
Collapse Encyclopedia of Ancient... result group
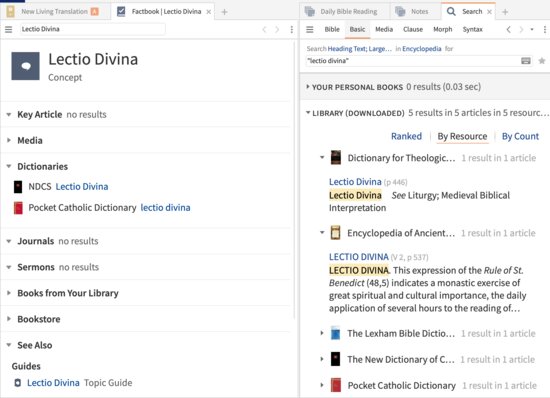pyautogui.click(x=322, y=232)
